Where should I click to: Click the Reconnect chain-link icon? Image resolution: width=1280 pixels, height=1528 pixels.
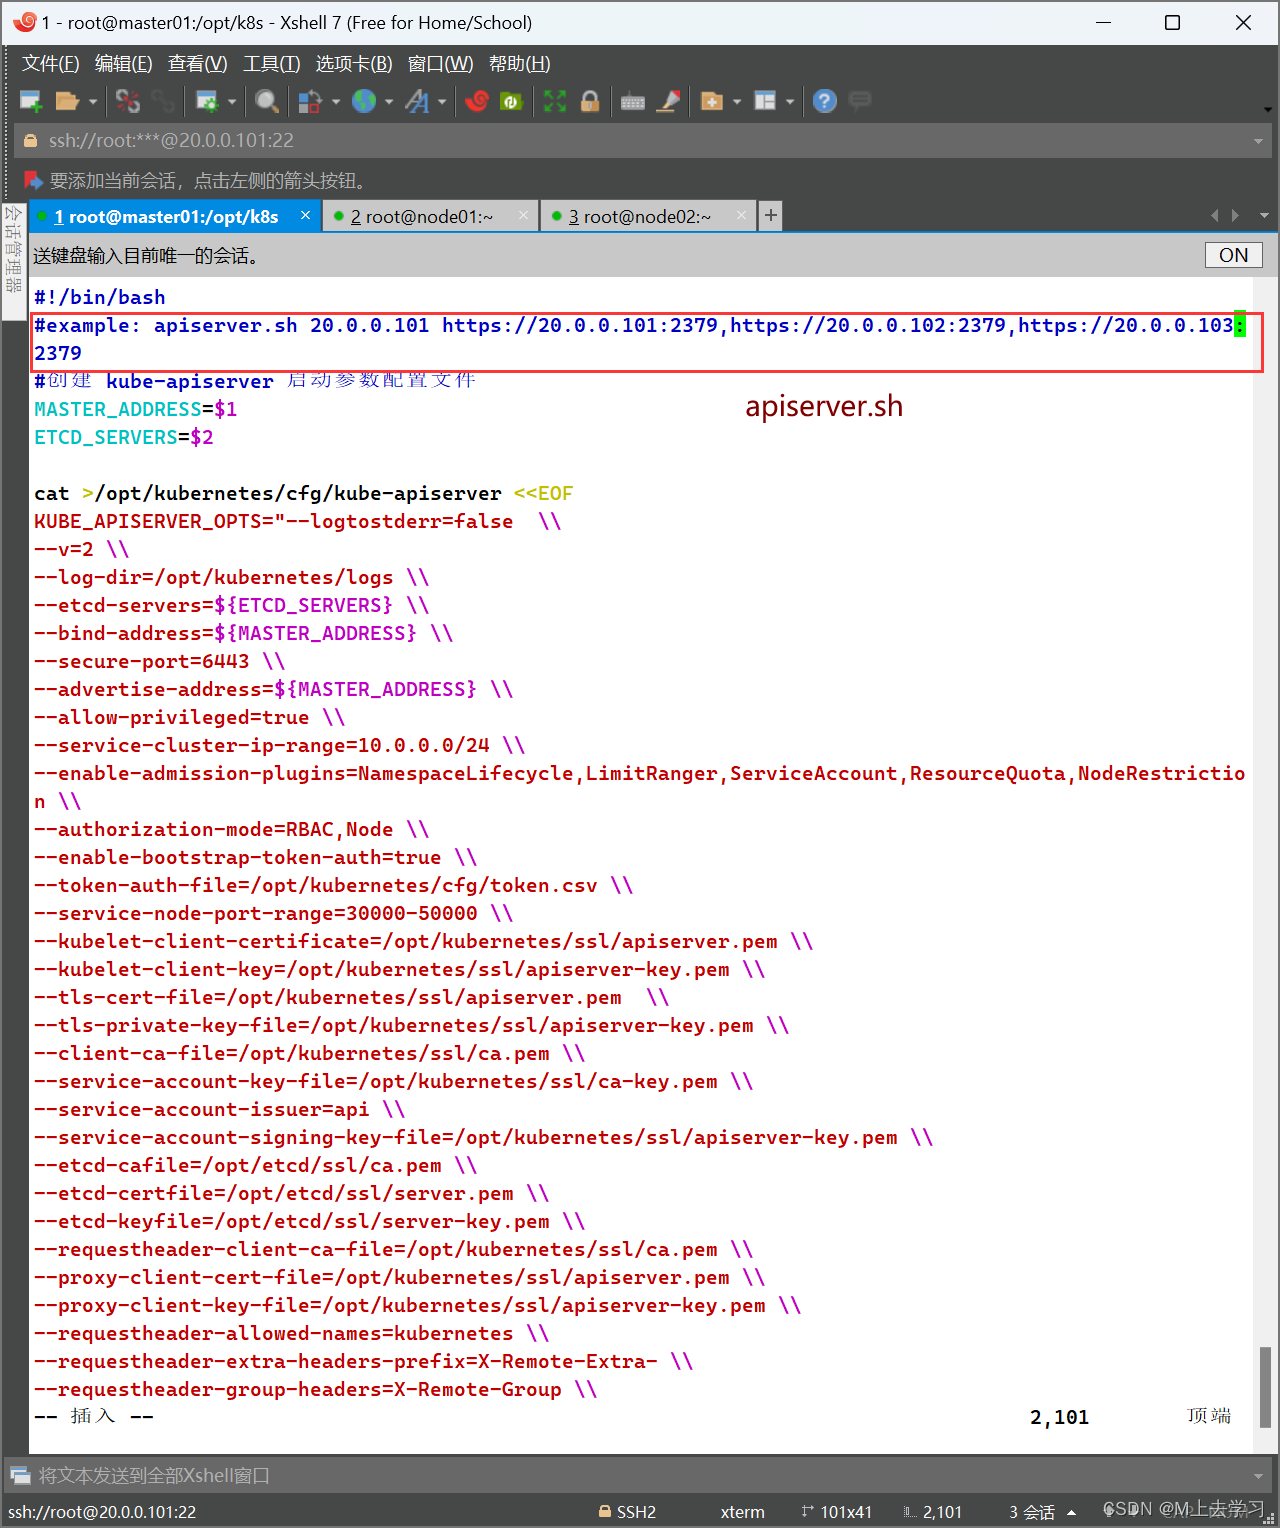tap(163, 101)
